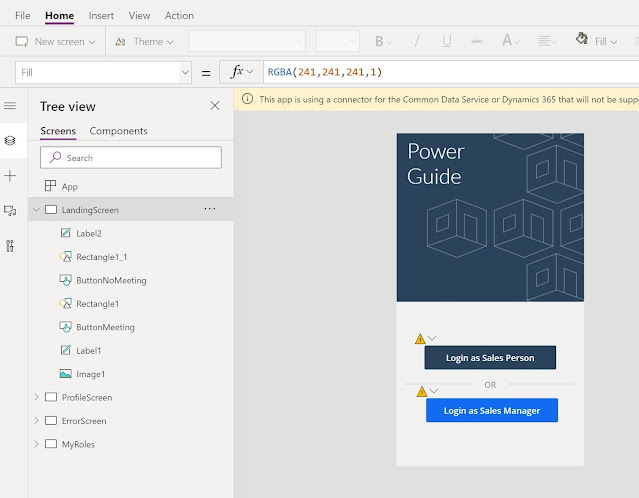Toggle Bold formatting
This screenshot has width=639, height=498.
coord(379,41)
